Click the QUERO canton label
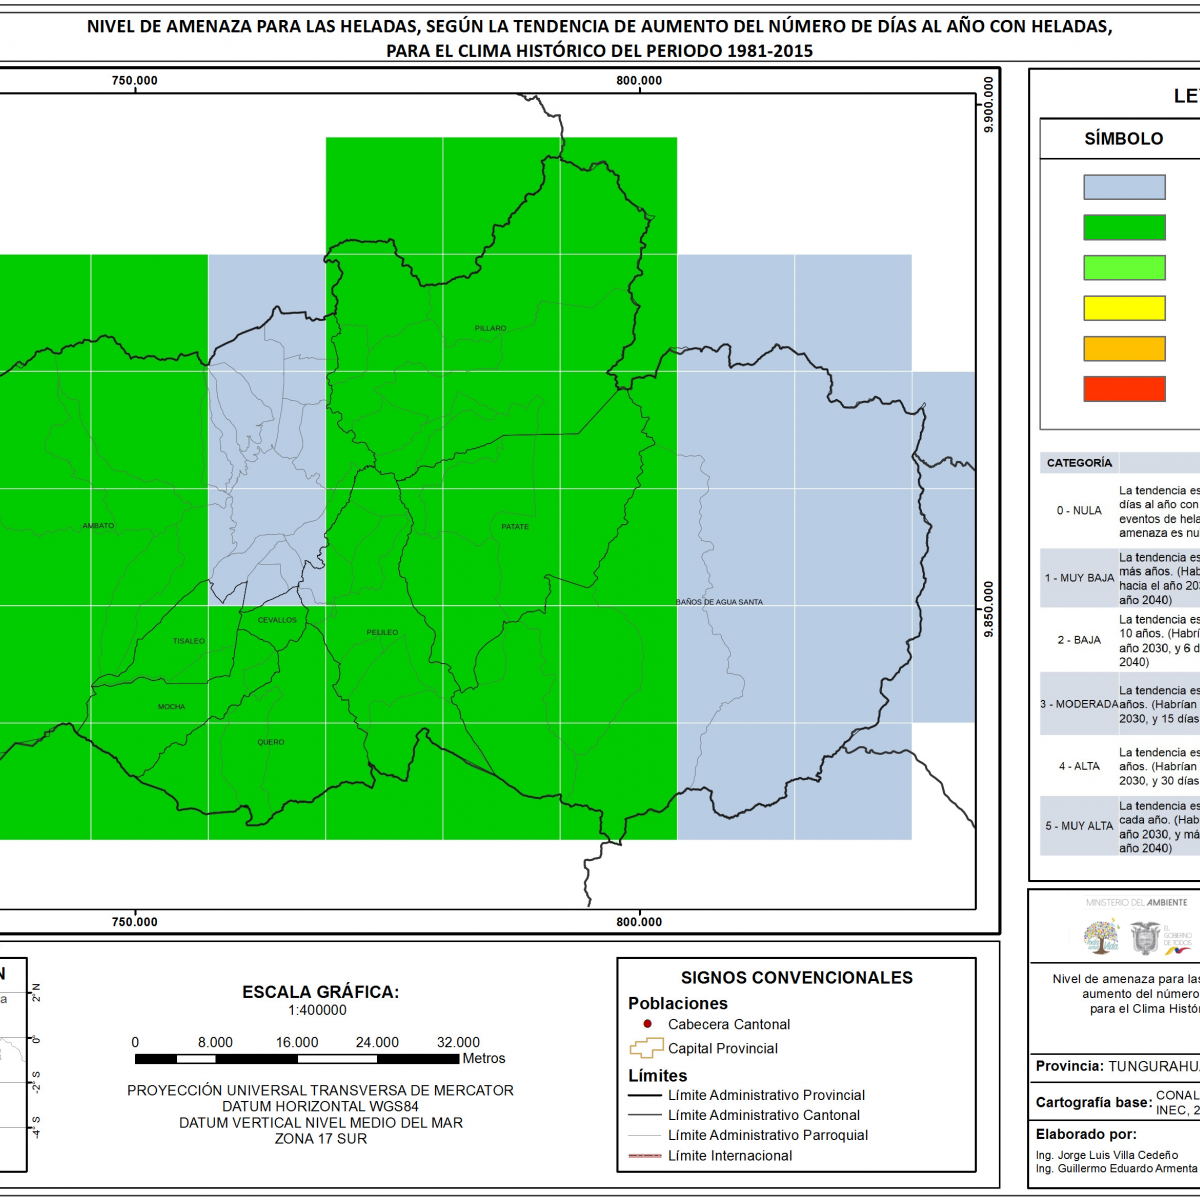Screen dimensions: 1200x1200 click(270, 742)
